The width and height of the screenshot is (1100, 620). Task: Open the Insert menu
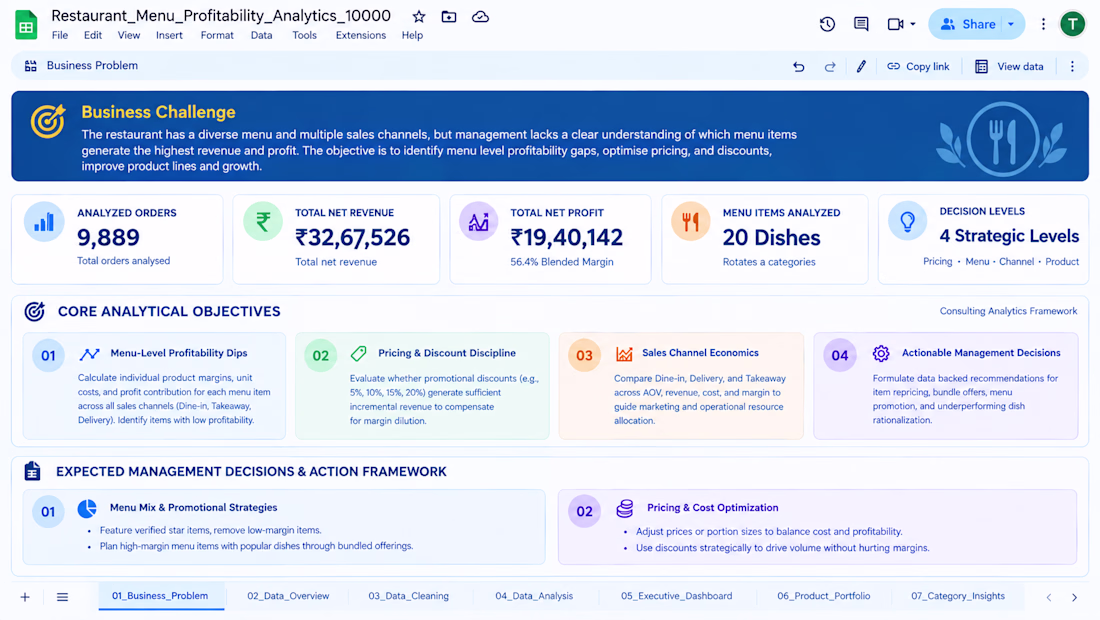click(169, 35)
